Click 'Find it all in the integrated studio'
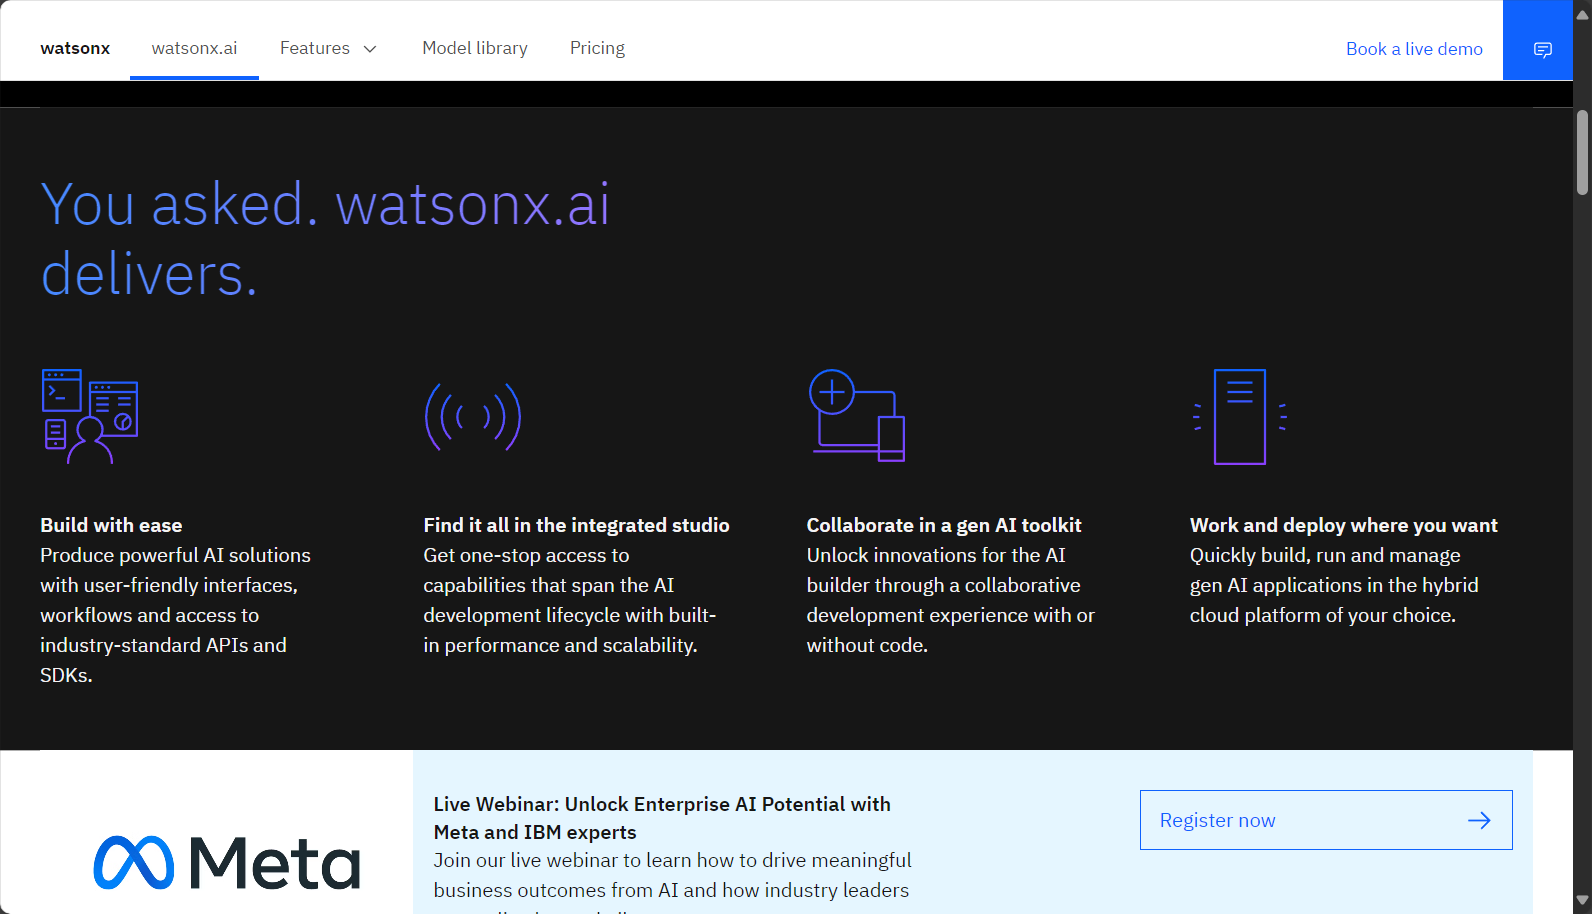This screenshot has width=1592, height=914. [x=576, y=525]
